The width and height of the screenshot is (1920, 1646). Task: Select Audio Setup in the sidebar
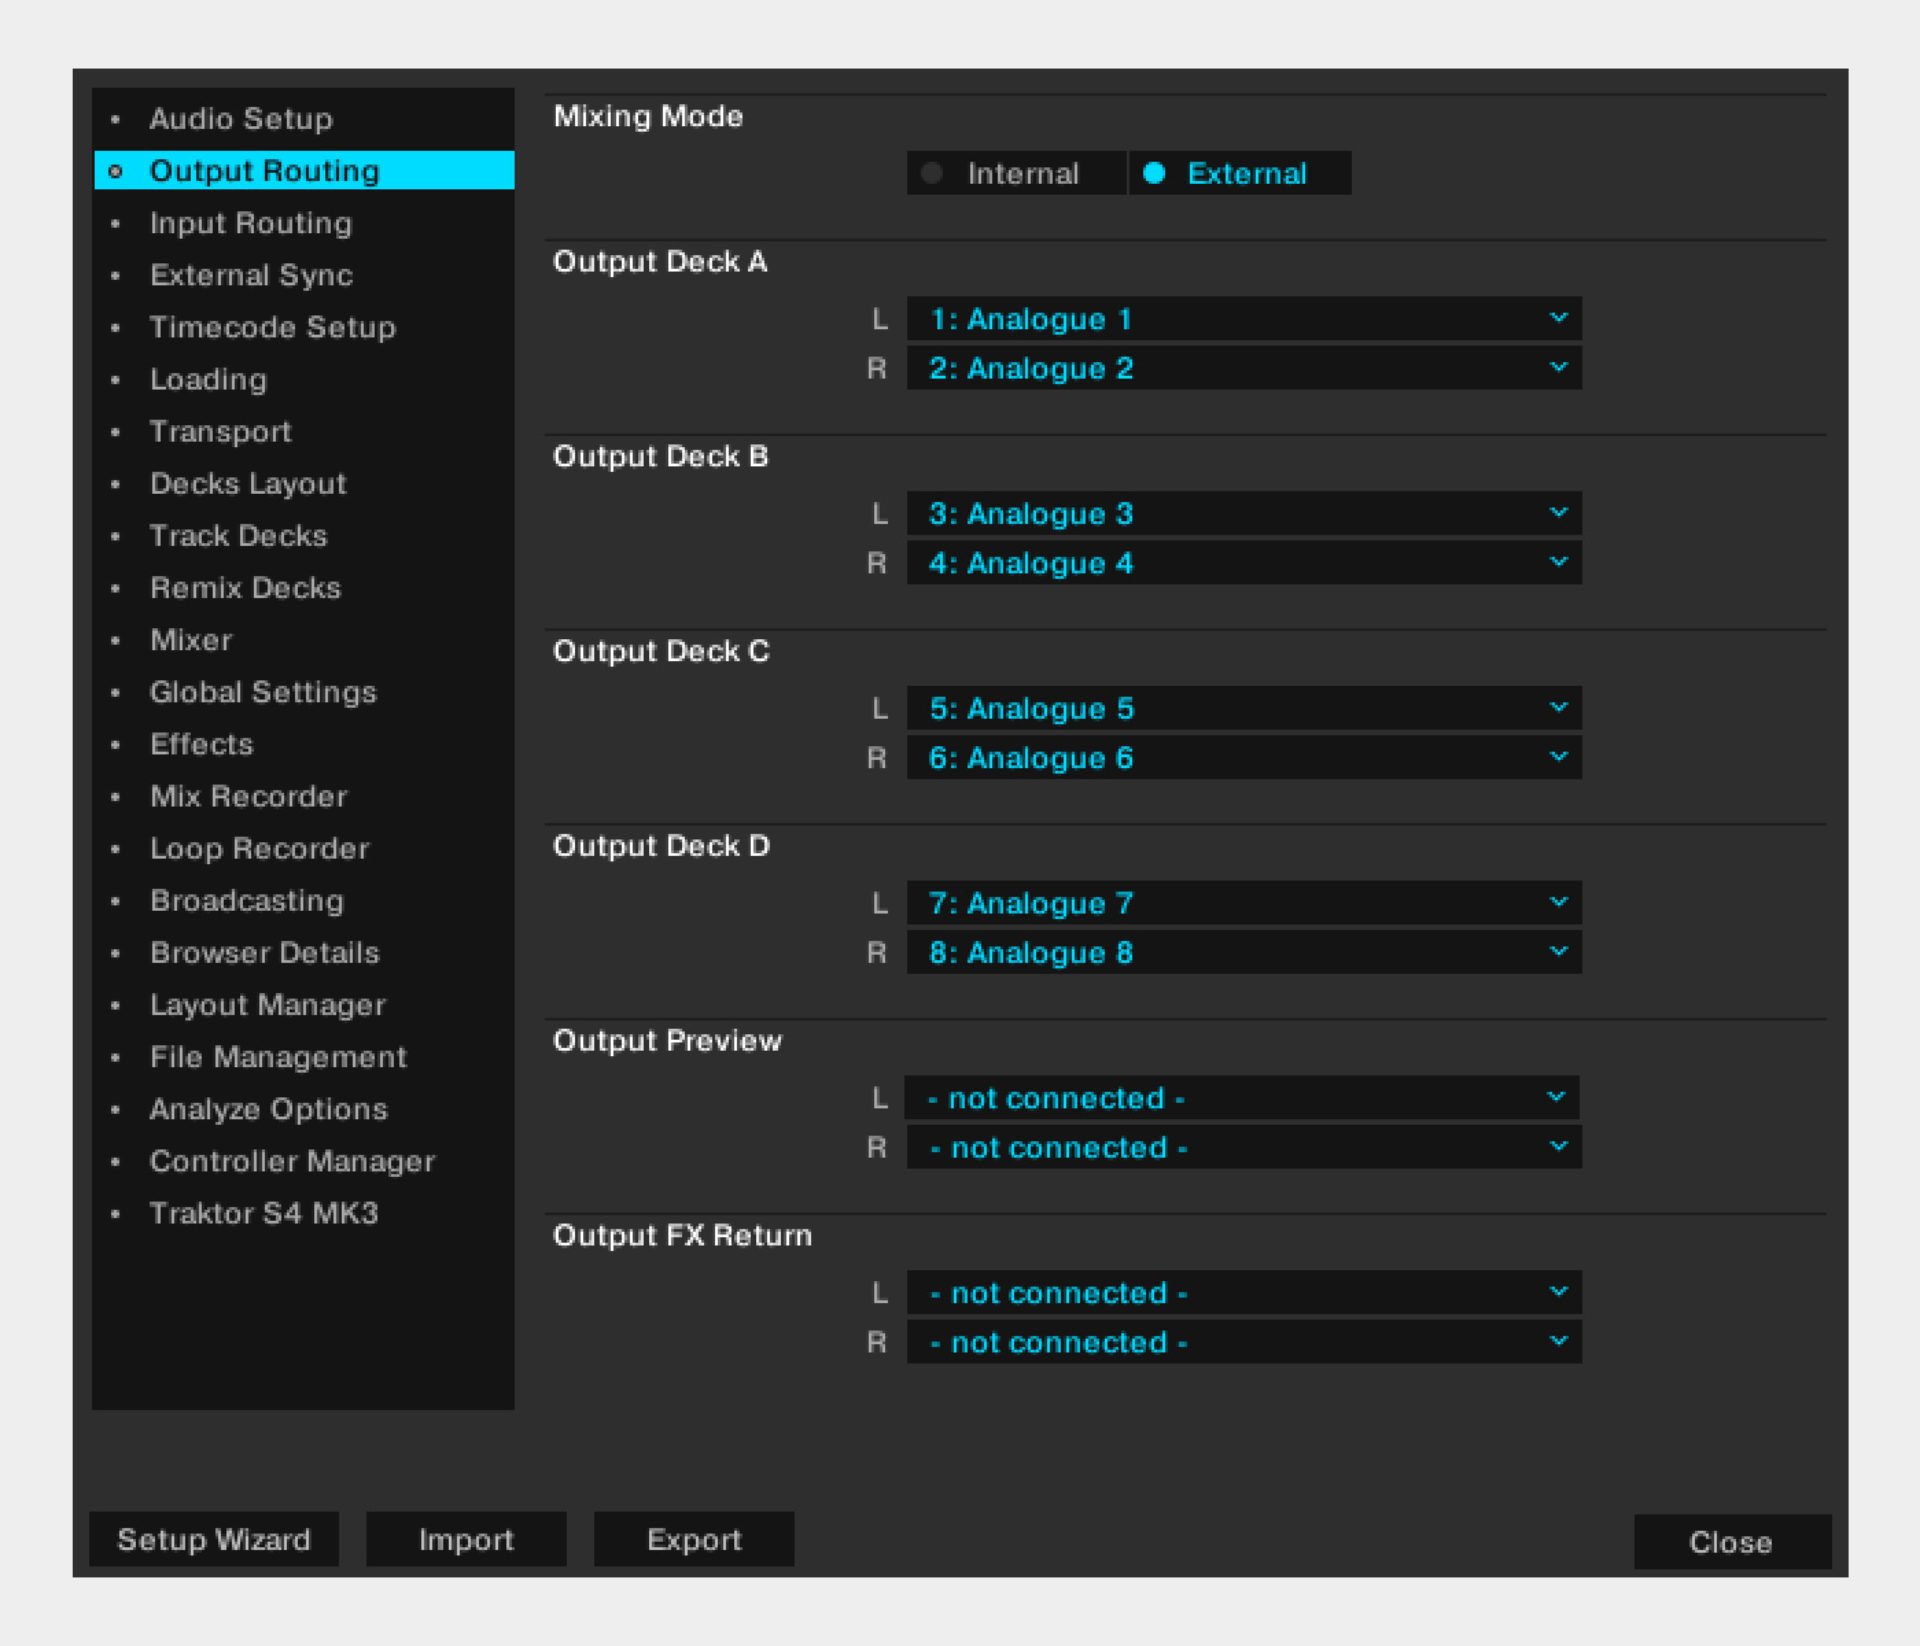pyautogui.click(x=241, y=119)
